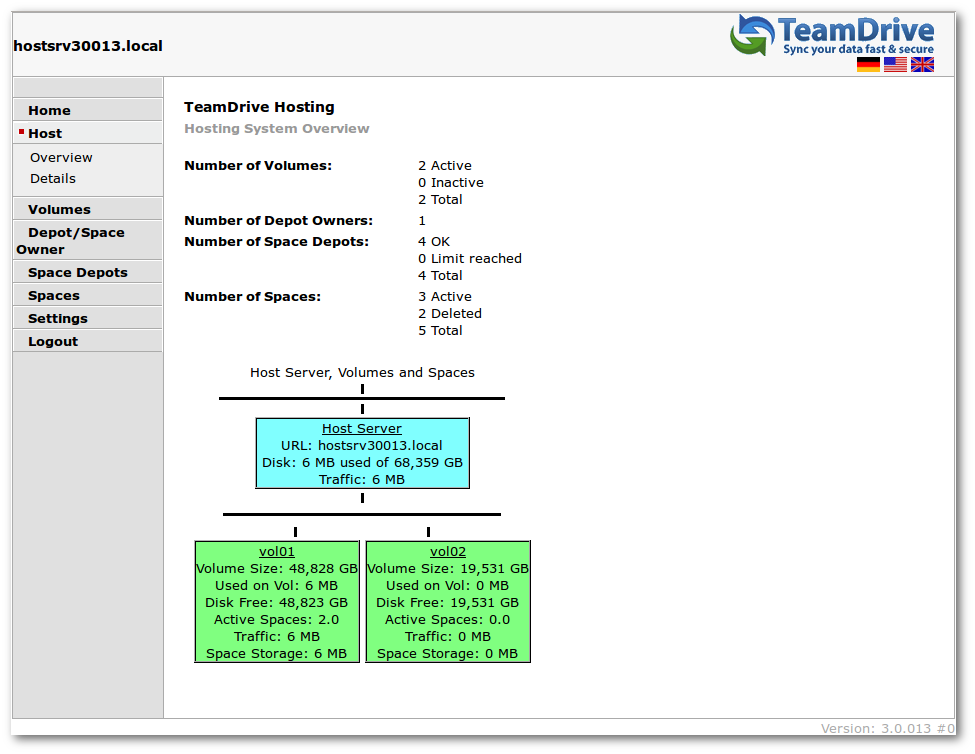975x754 pixels.
Task: Click 'Volume Size: 19,531 GB' in vol02
Action: click(x=448, y=569)
